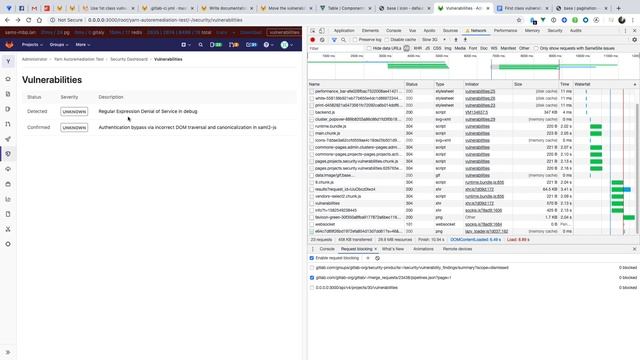Open Regular Expression Denial of Service vulnerability
The image size is (640, 360).
(x=148, y=111)
